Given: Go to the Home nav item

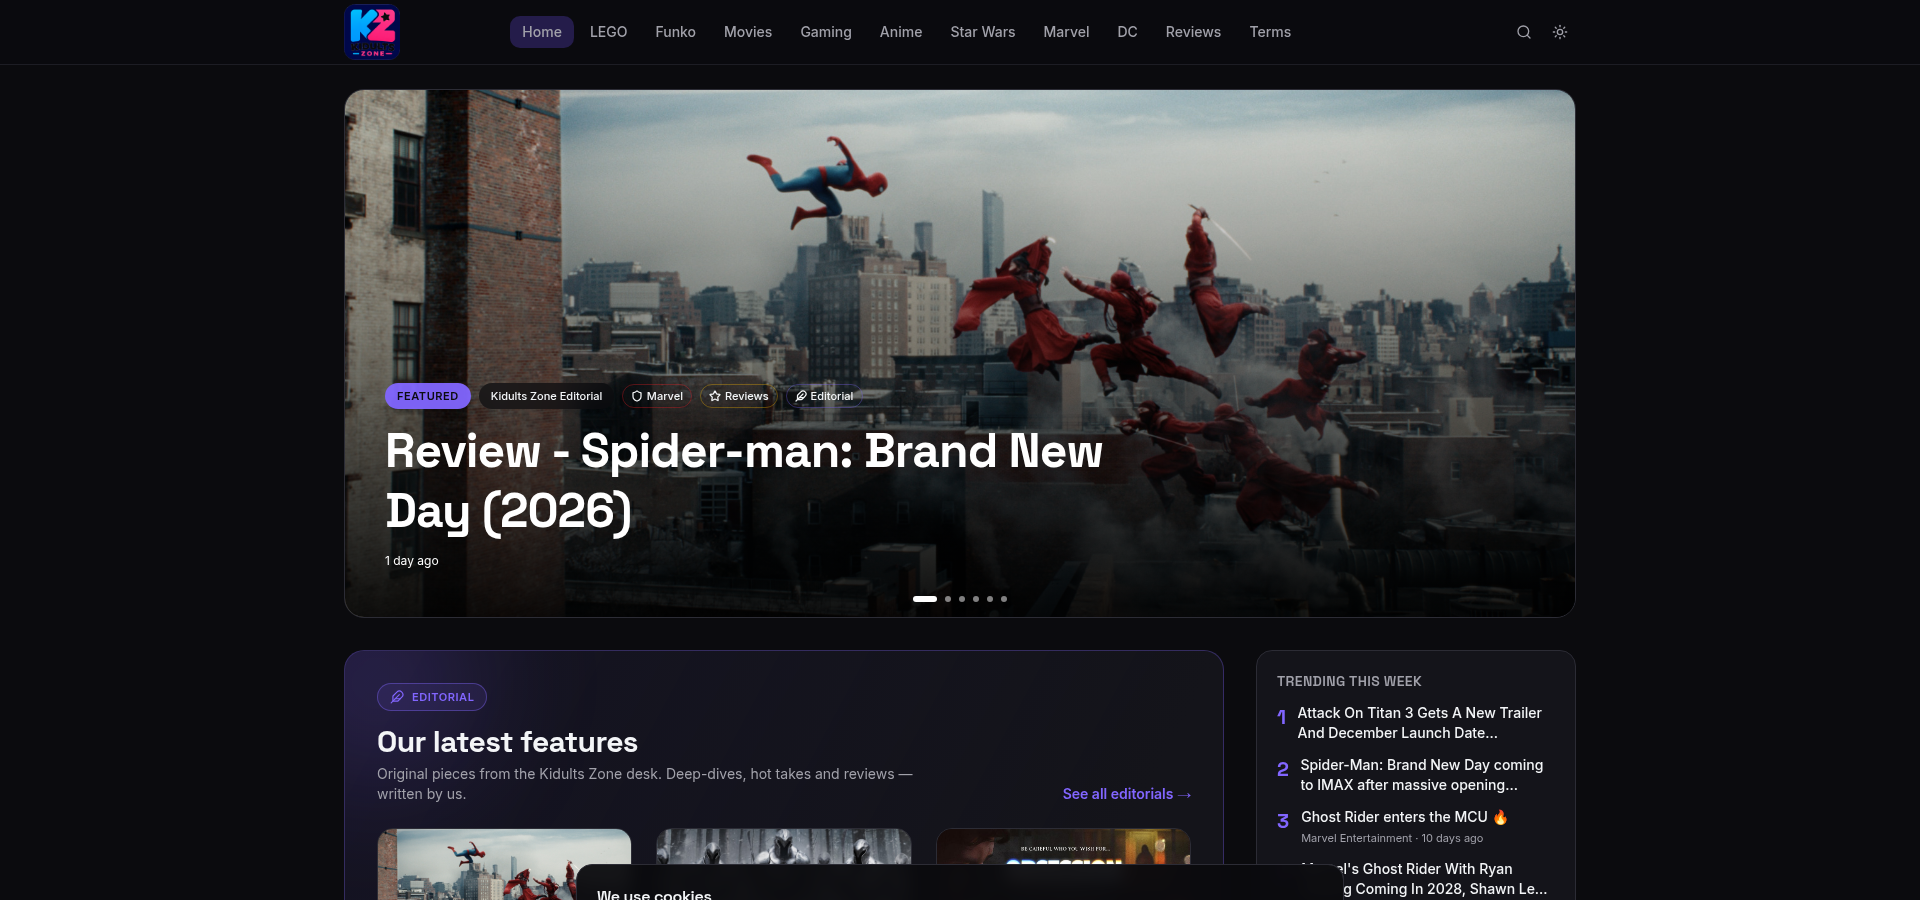Looking at the screenshot, I should coord(542,32).
